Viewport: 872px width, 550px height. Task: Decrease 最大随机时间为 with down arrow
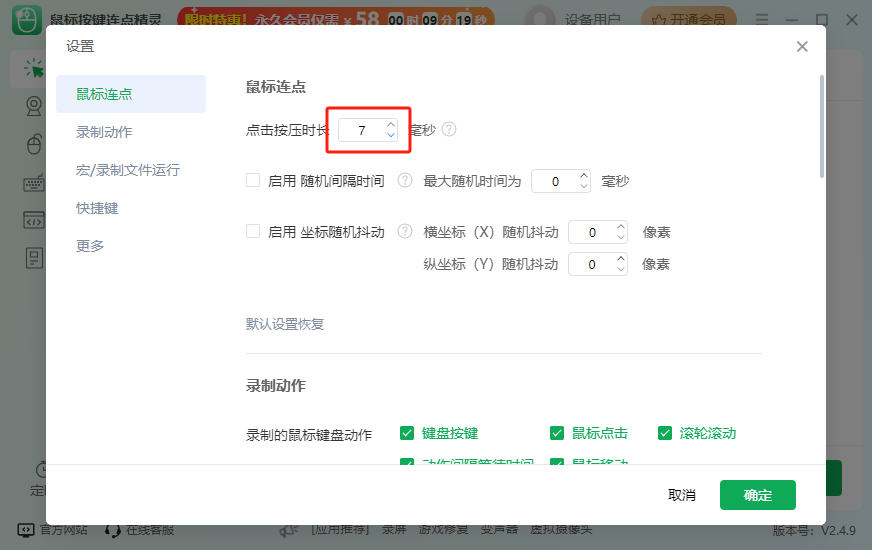[583, 186]
